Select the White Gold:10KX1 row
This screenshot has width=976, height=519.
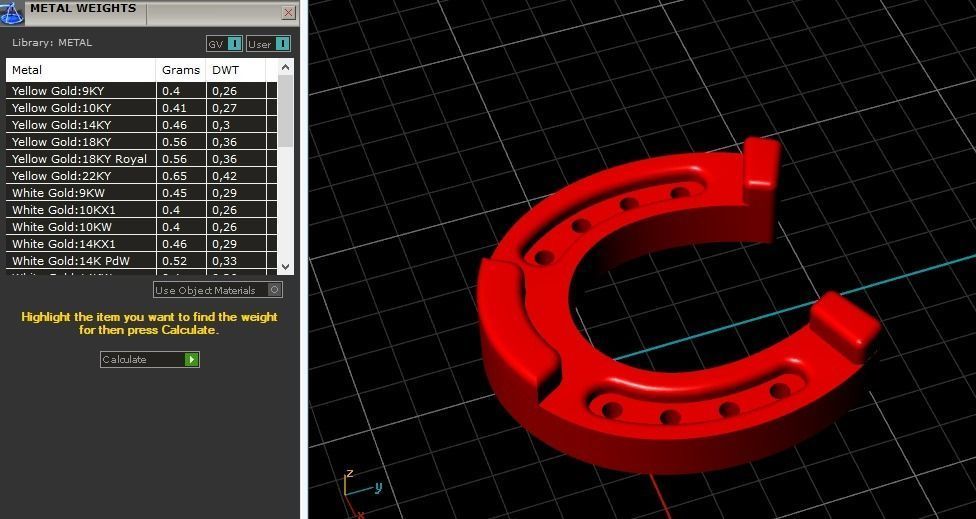[142, 210]
